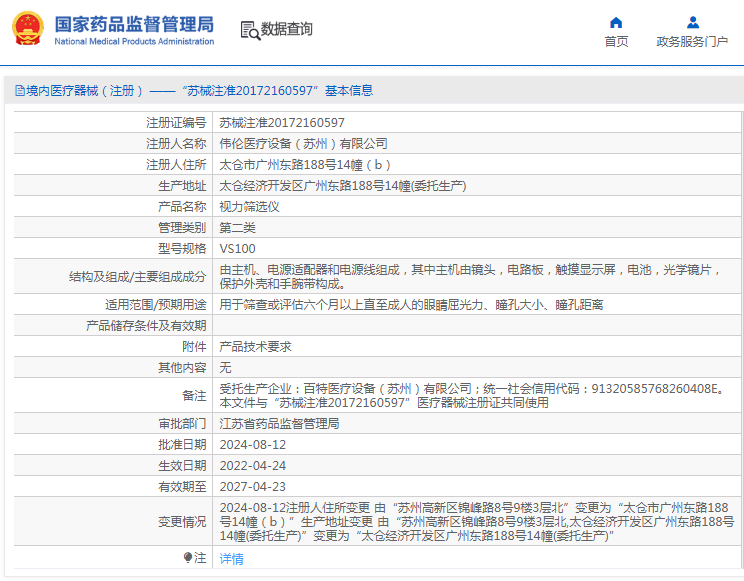Click the structure description starting 由主机
744x581 pixels.
tap(471, 277)
